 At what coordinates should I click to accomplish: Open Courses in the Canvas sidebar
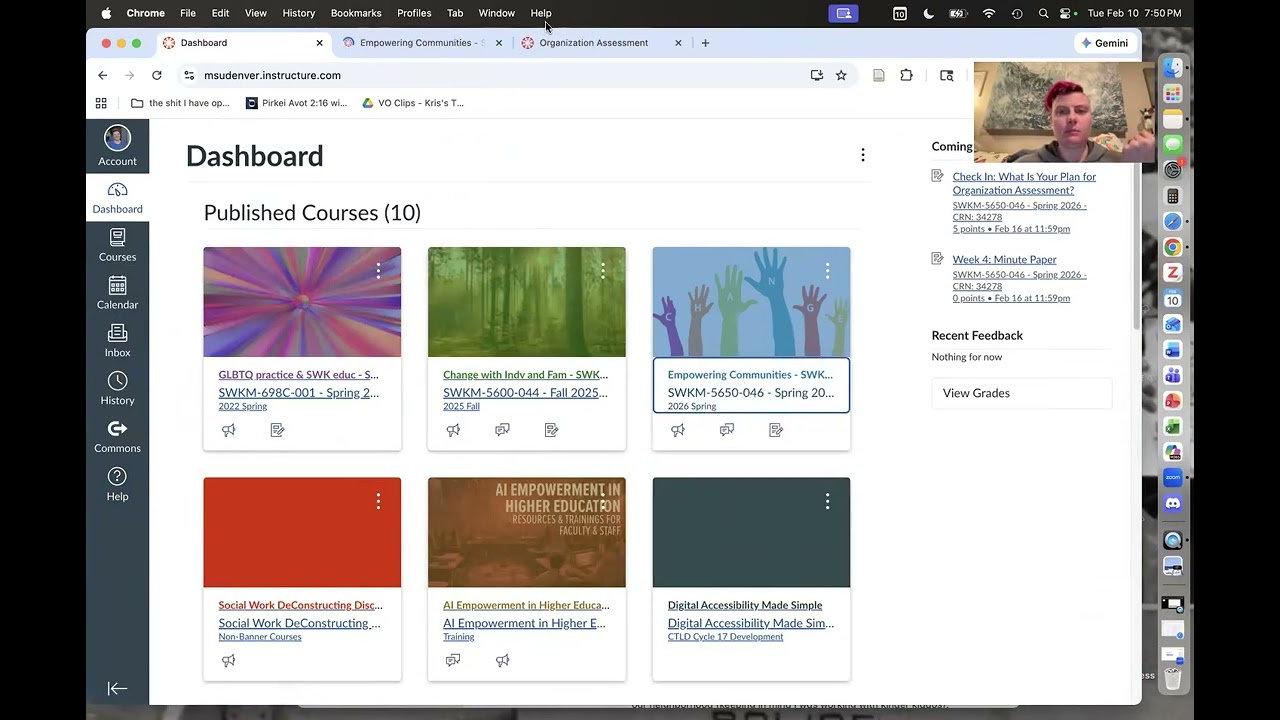117,245
